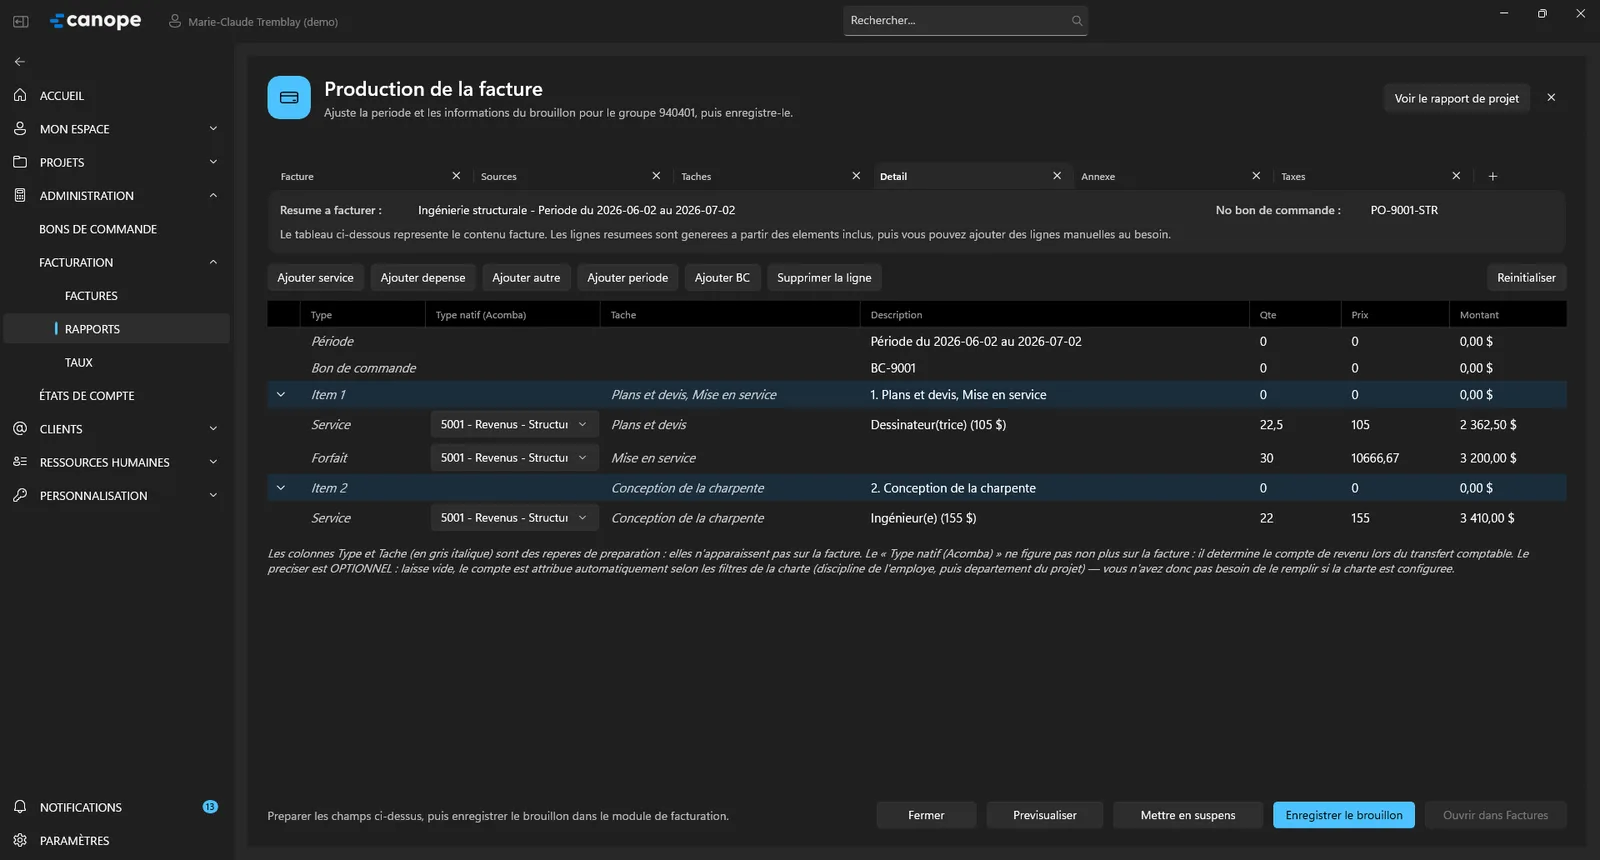The image size is (1600, 860).
Task: Go back with the left arrow
Action: [20, 62]
